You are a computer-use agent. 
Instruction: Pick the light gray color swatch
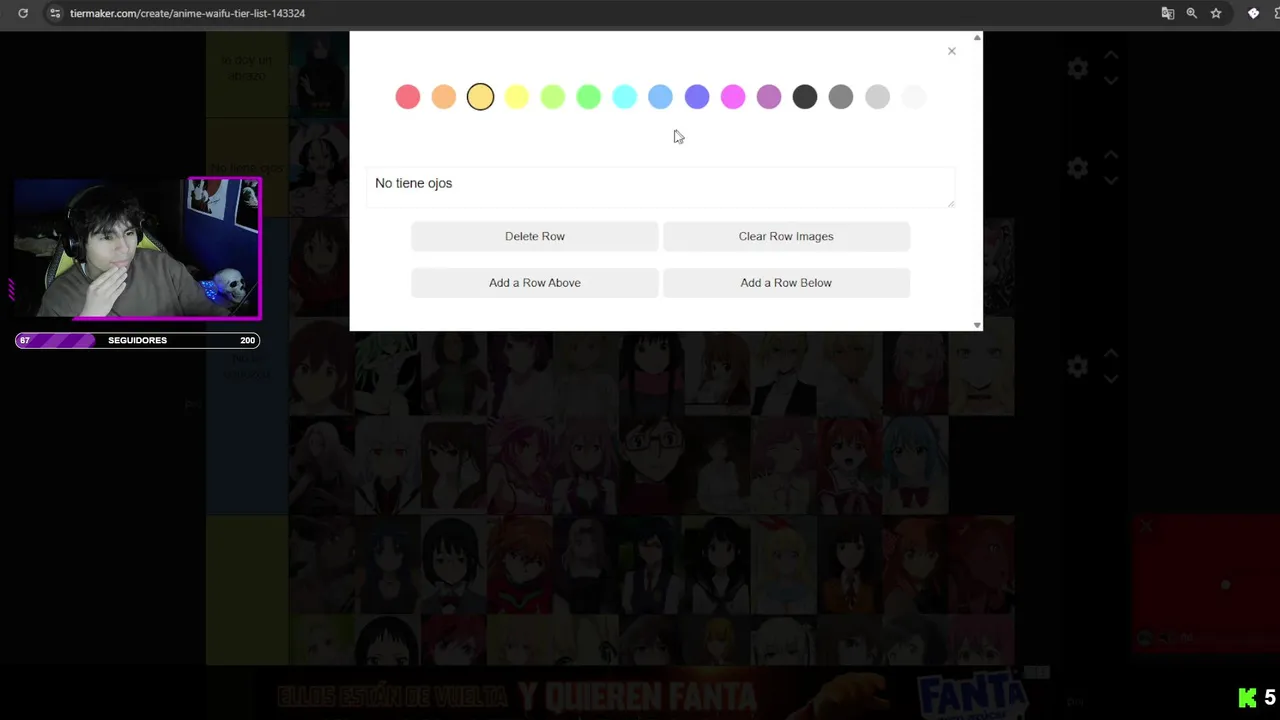[877, 97]
